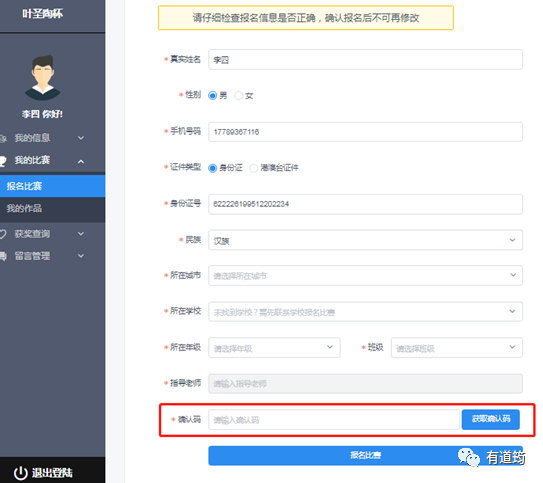
Task: Click the trophy icon next to 我的比赛
Action: pos(3,161)
